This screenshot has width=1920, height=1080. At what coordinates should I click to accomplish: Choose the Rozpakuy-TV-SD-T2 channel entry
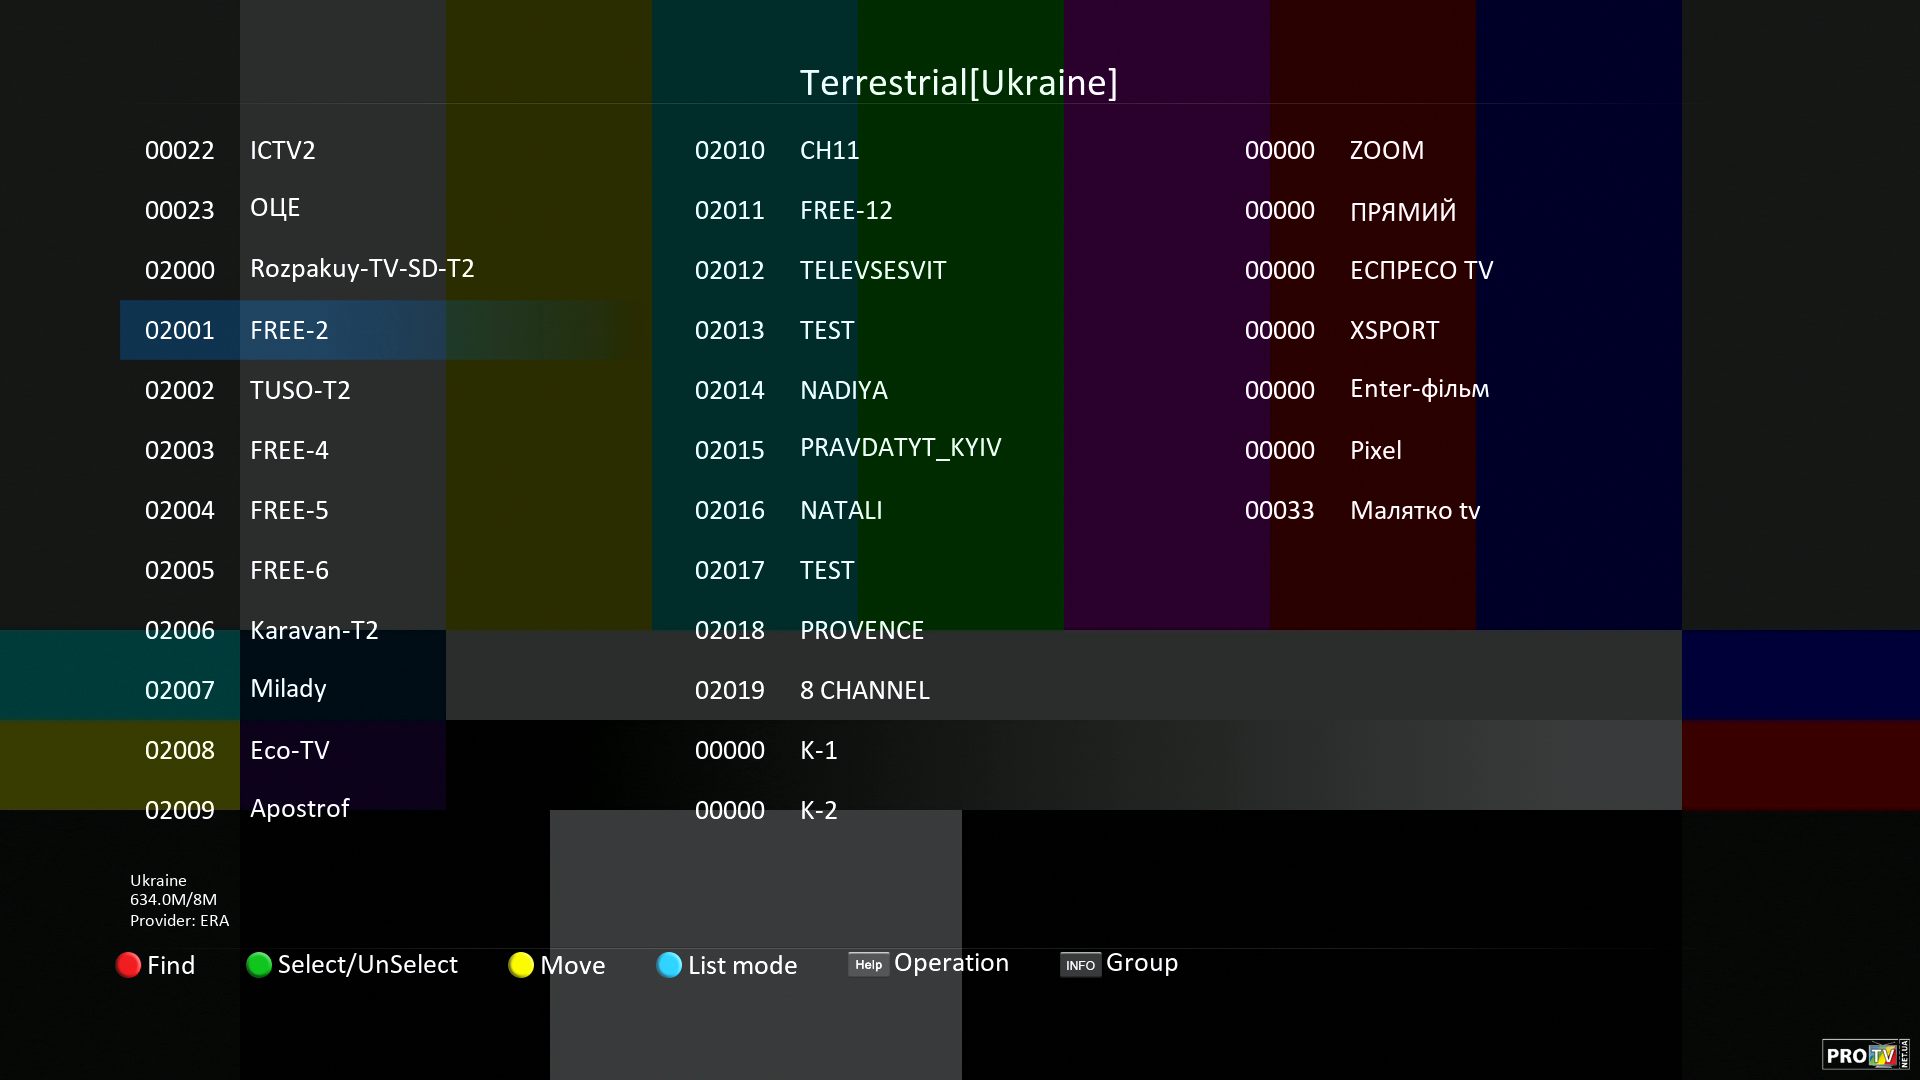tap(362, 269)
